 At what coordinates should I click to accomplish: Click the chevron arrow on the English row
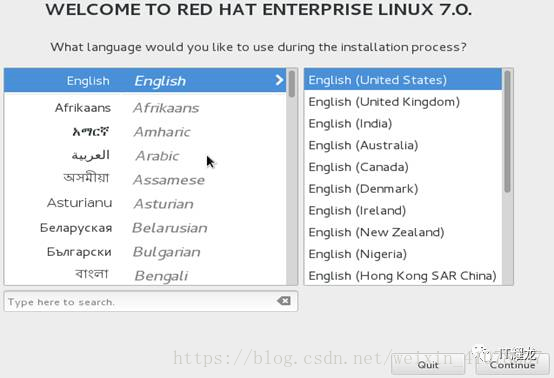pos(279,80)
